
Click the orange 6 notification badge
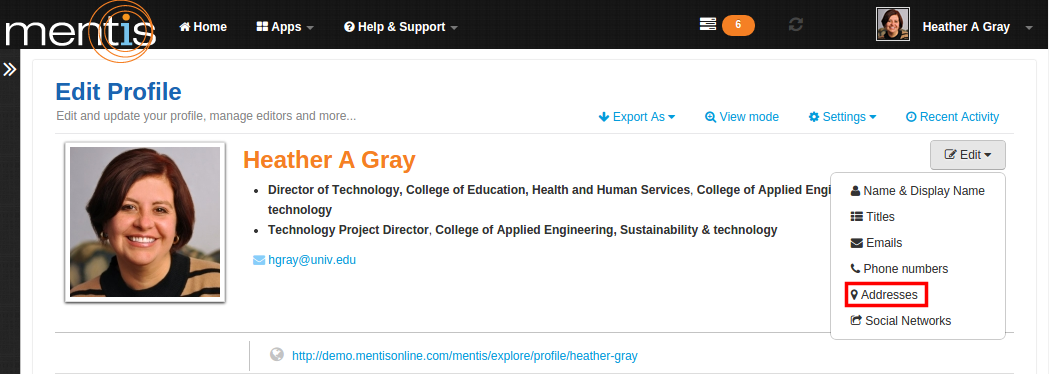[x=738, y=25]
